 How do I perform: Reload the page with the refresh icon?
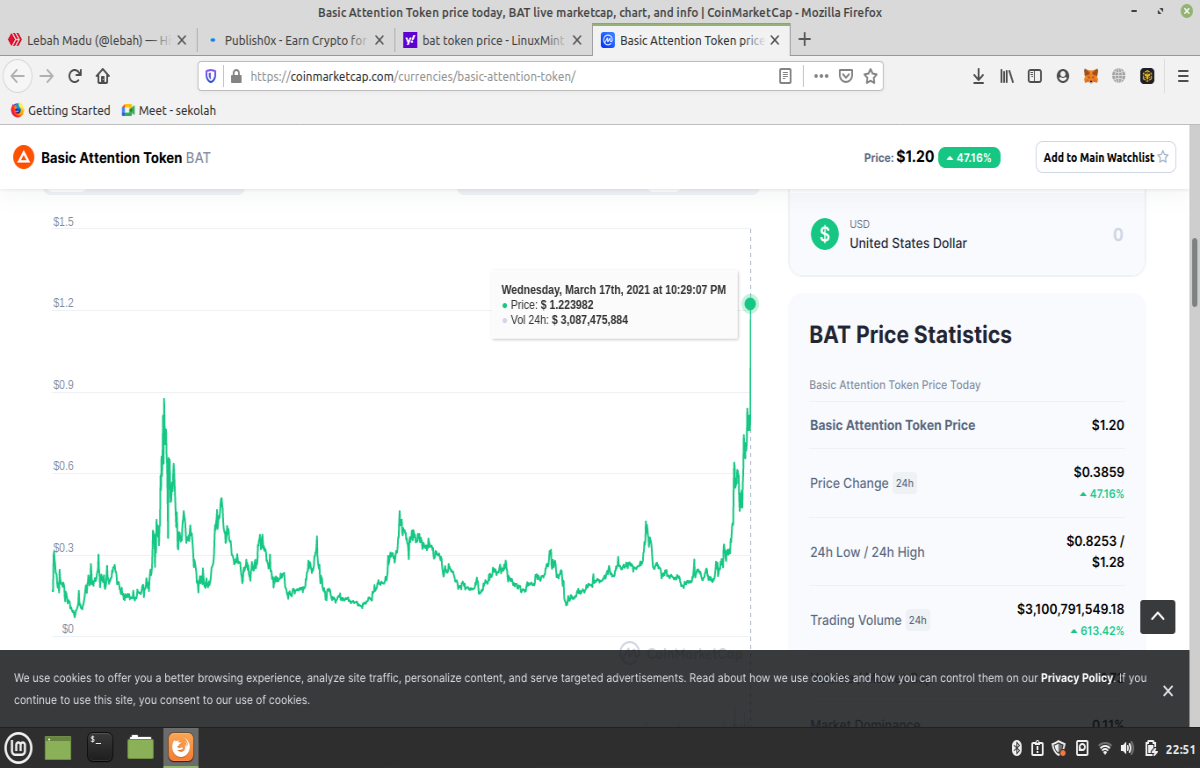75,76
